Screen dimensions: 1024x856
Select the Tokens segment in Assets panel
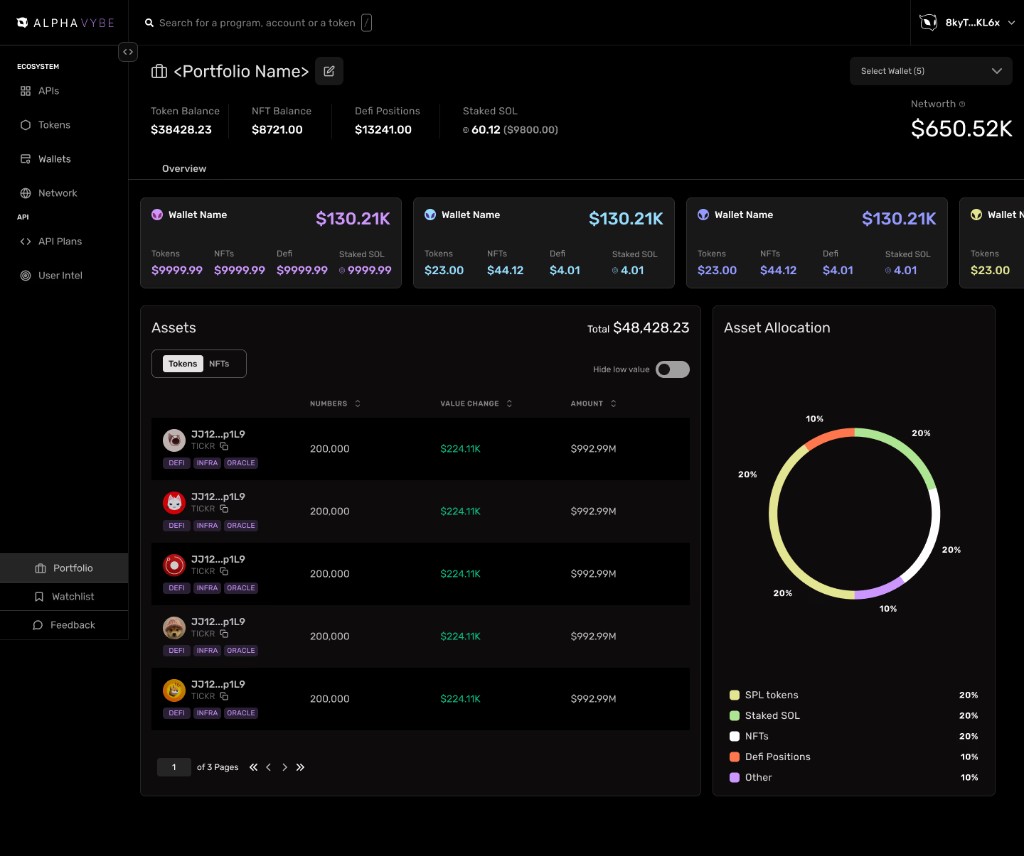tap(182, 364)
